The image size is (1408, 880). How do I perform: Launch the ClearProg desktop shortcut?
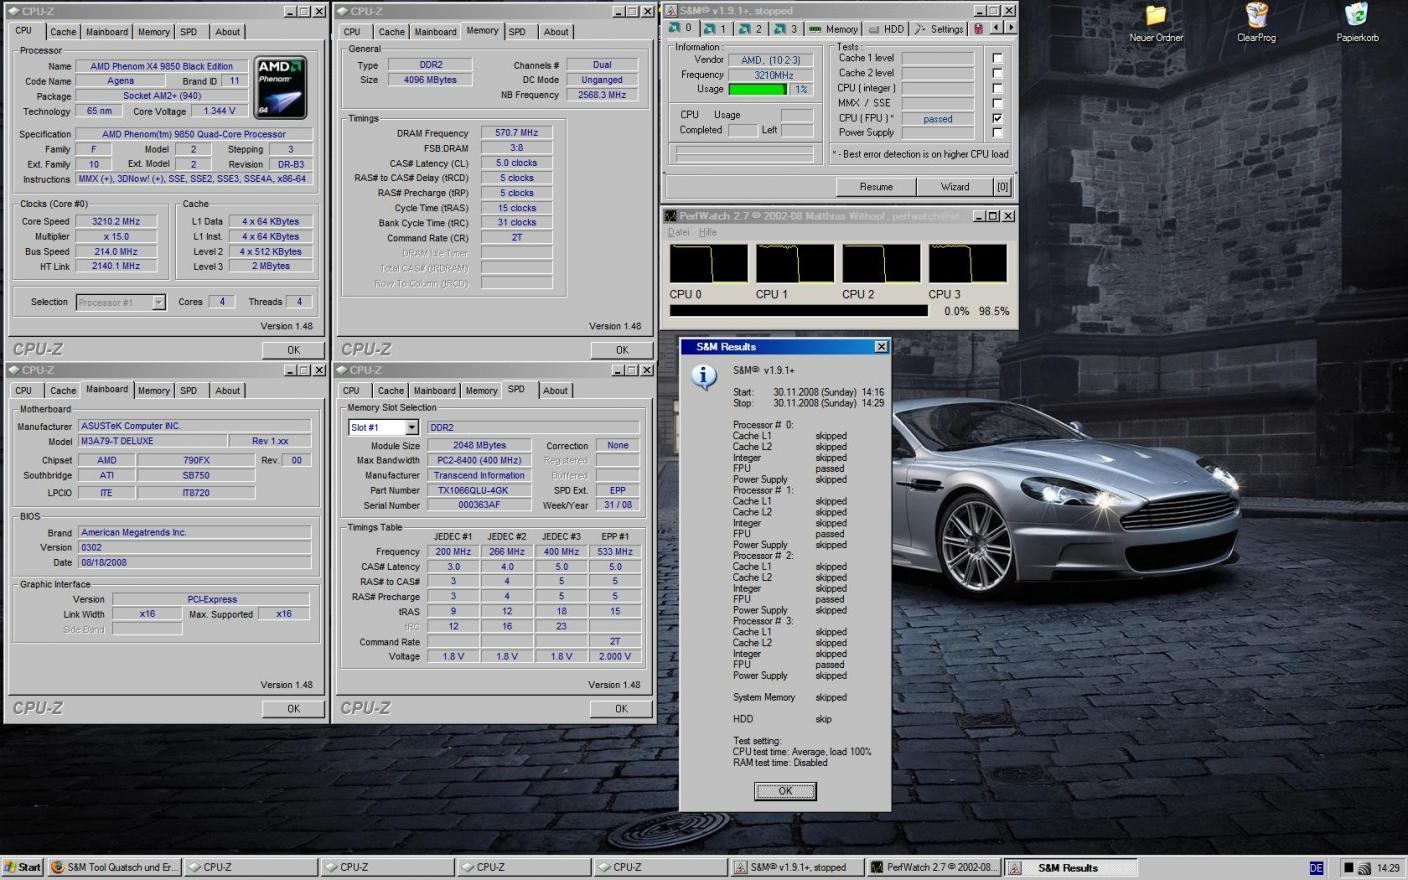pyautogui.click(x=1256, y=22)
